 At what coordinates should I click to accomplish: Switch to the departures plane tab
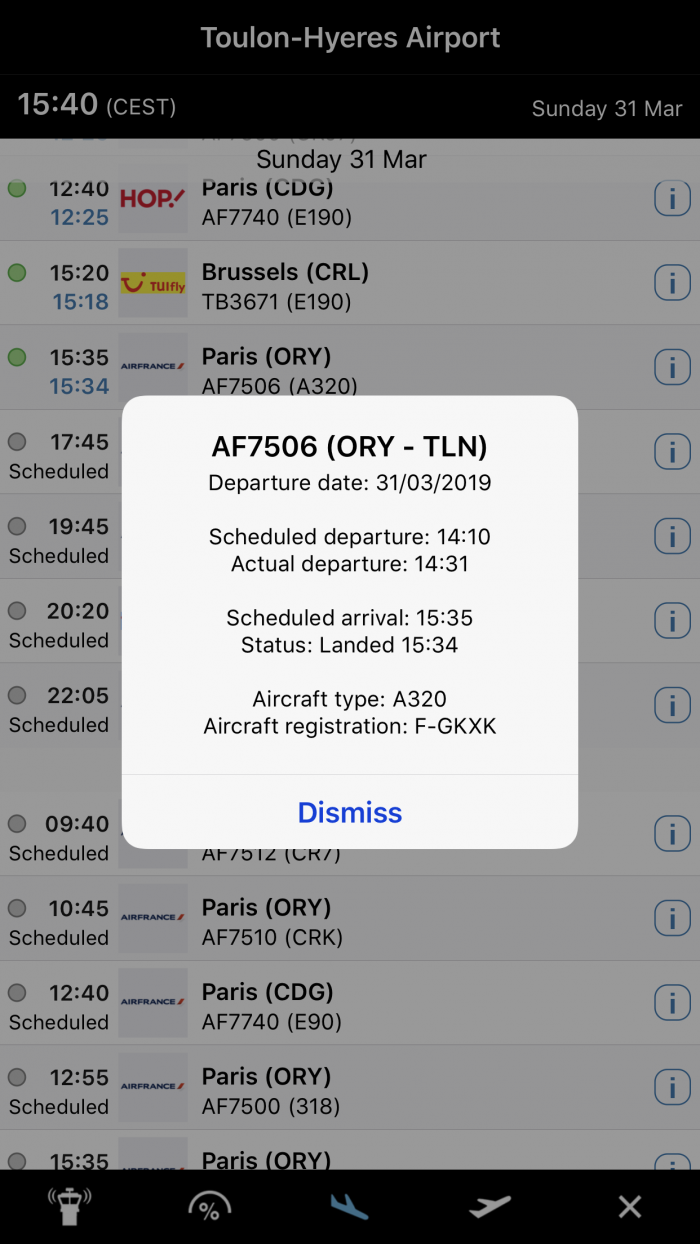point(490,1207)
